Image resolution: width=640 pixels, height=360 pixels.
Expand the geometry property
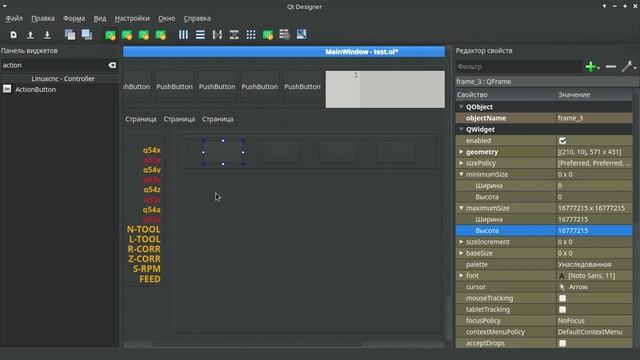tap(461, 152)
